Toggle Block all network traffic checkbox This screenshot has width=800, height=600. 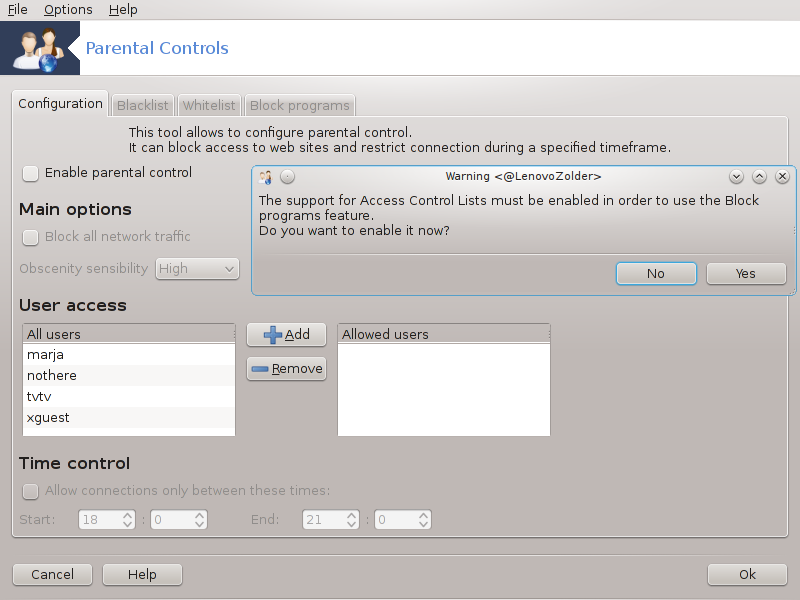31,237
